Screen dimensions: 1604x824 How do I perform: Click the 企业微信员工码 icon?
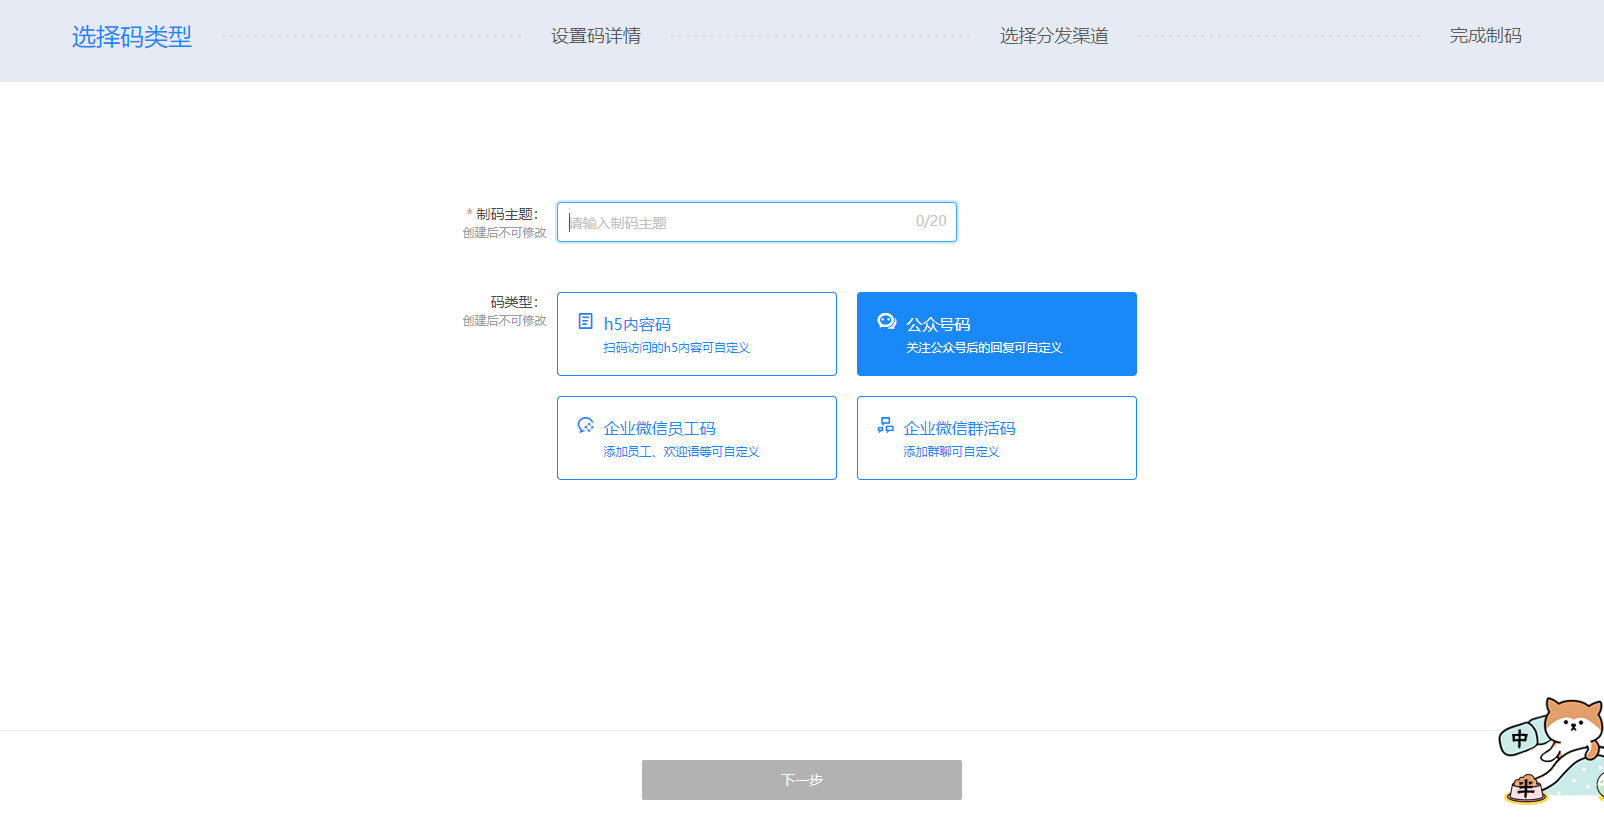(586, 426)
